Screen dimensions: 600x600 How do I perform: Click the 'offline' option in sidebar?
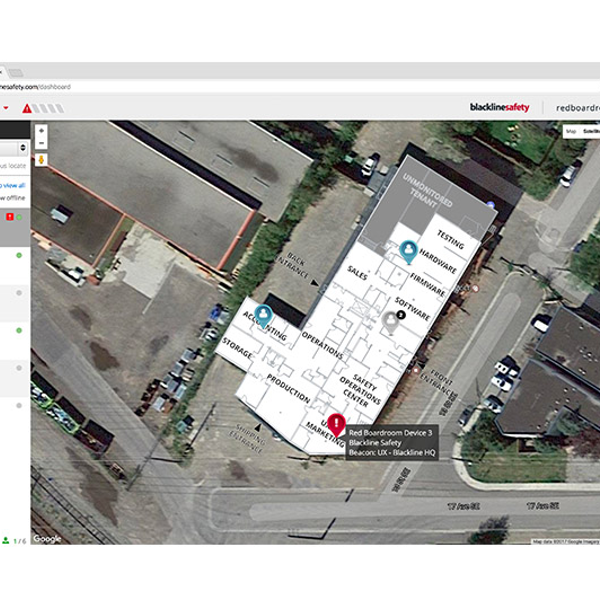click(x=15, y=198)
